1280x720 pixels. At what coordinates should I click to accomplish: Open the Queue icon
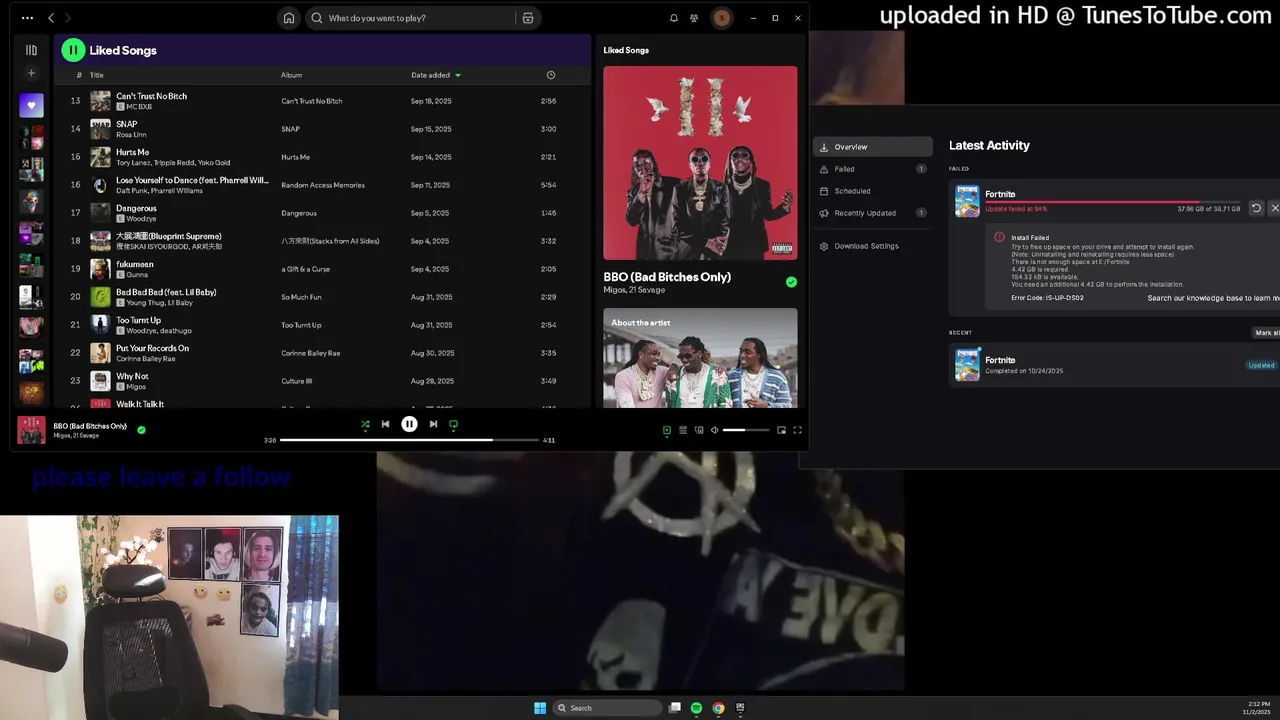coord(683,430)
